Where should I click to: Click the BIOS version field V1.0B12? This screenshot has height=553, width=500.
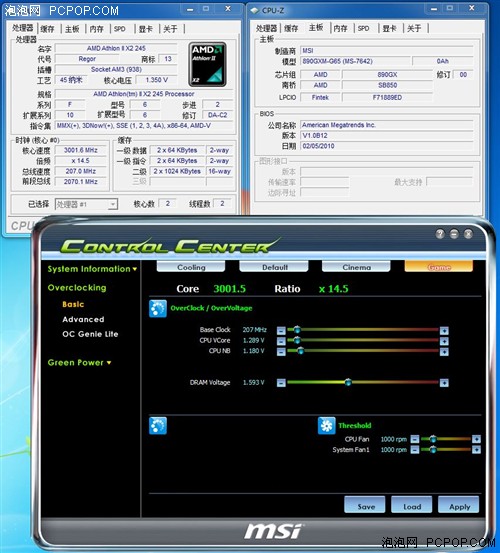coord(386,135)
